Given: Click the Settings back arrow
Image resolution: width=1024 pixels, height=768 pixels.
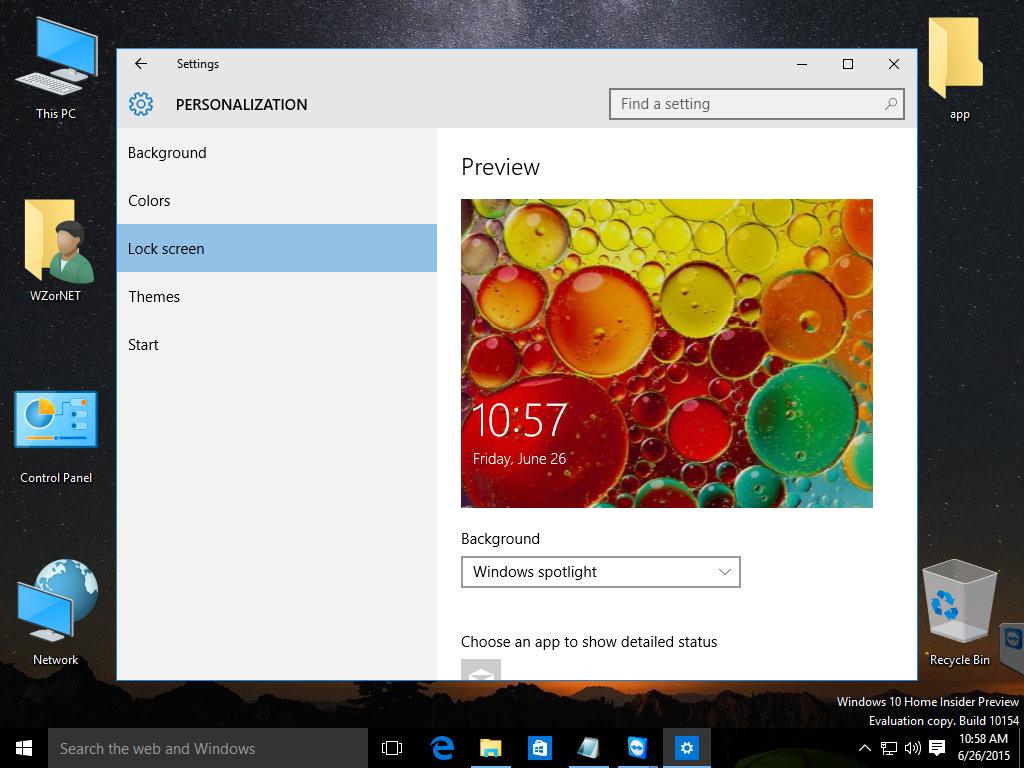Looking at the screenshot, I should 141,64.
